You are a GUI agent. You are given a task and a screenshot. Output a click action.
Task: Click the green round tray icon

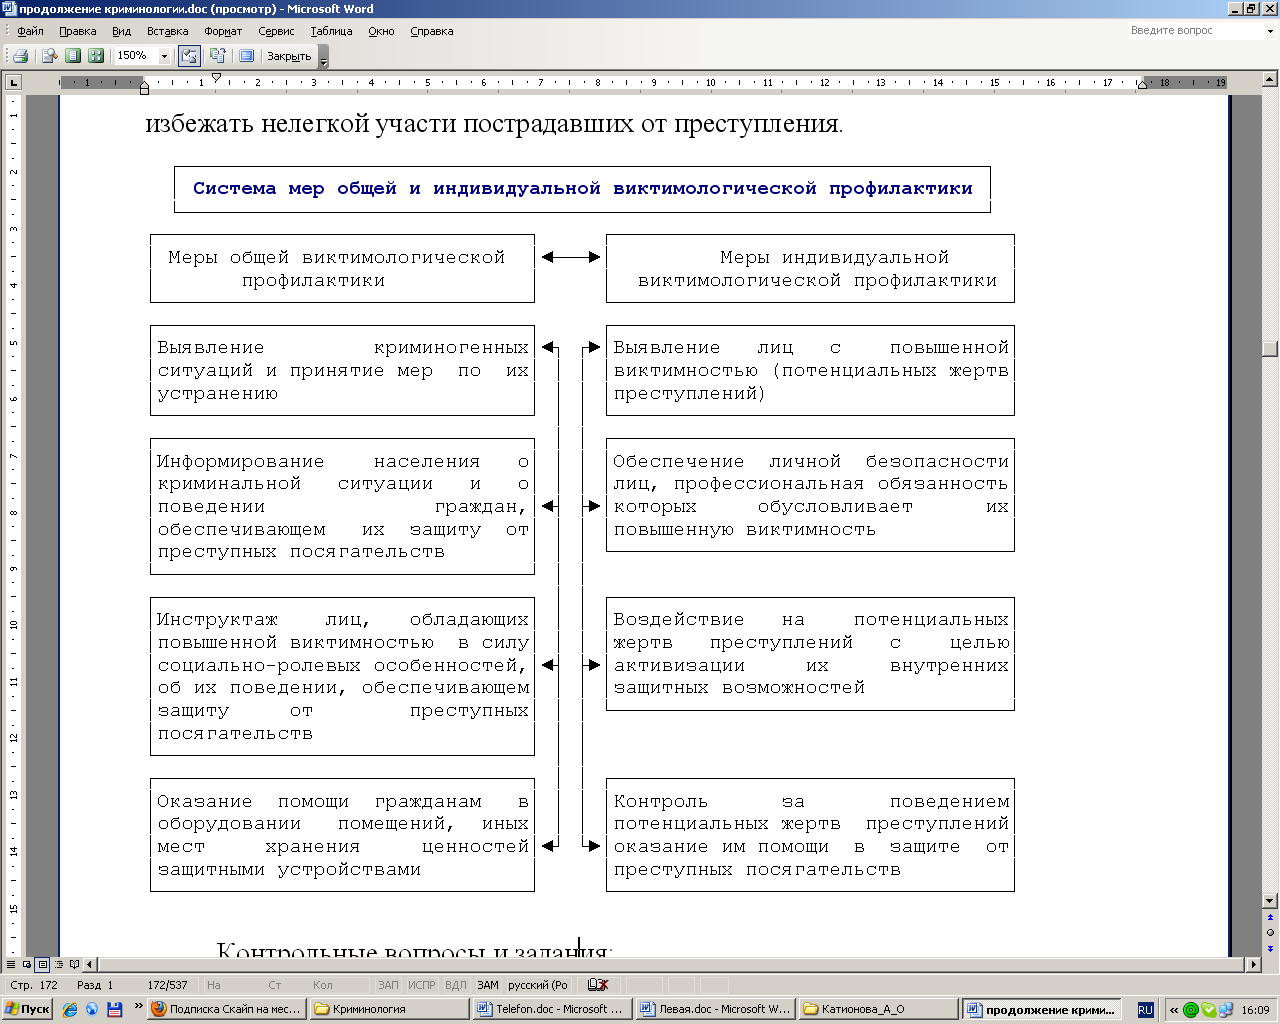(x=1190, y=1010)
